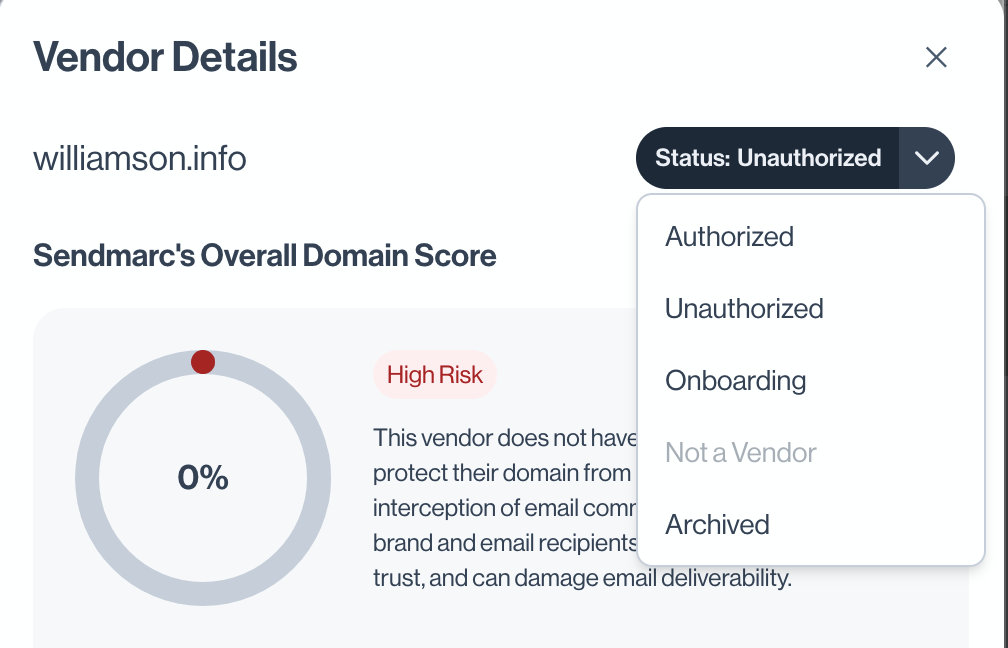Screen dimensions: 1008x648
Task: Close the Vendor Details dialog
Action: click(x=936, y=57)
